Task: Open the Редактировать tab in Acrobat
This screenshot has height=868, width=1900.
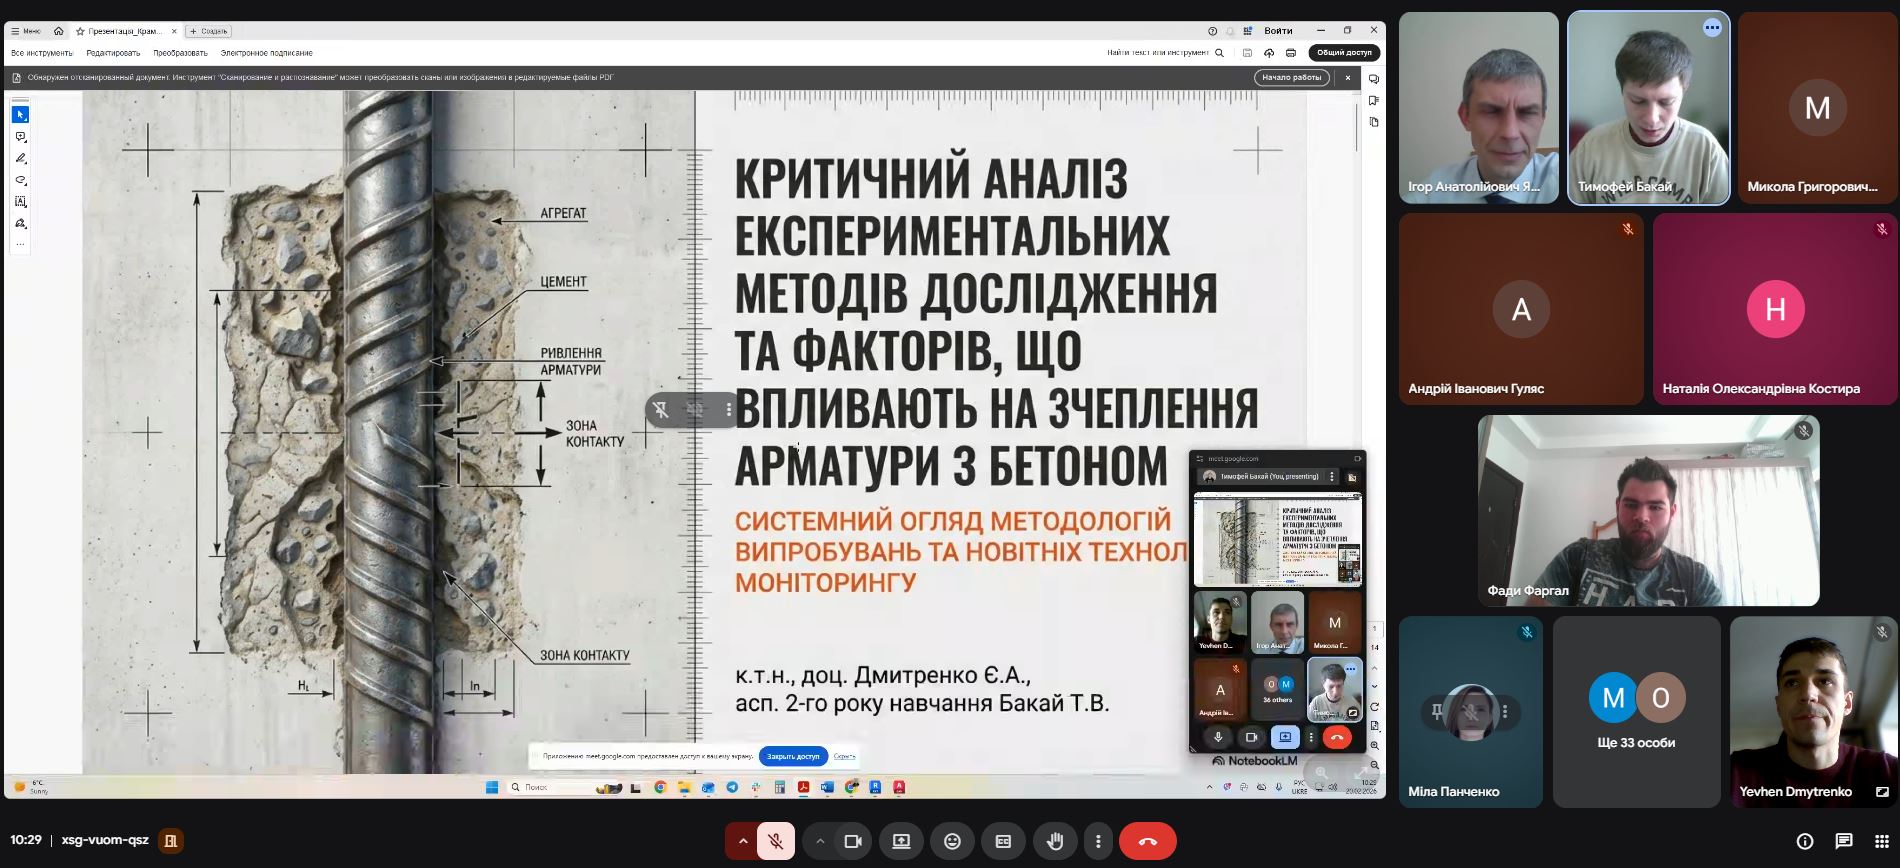Action: [x=113, y=53]
